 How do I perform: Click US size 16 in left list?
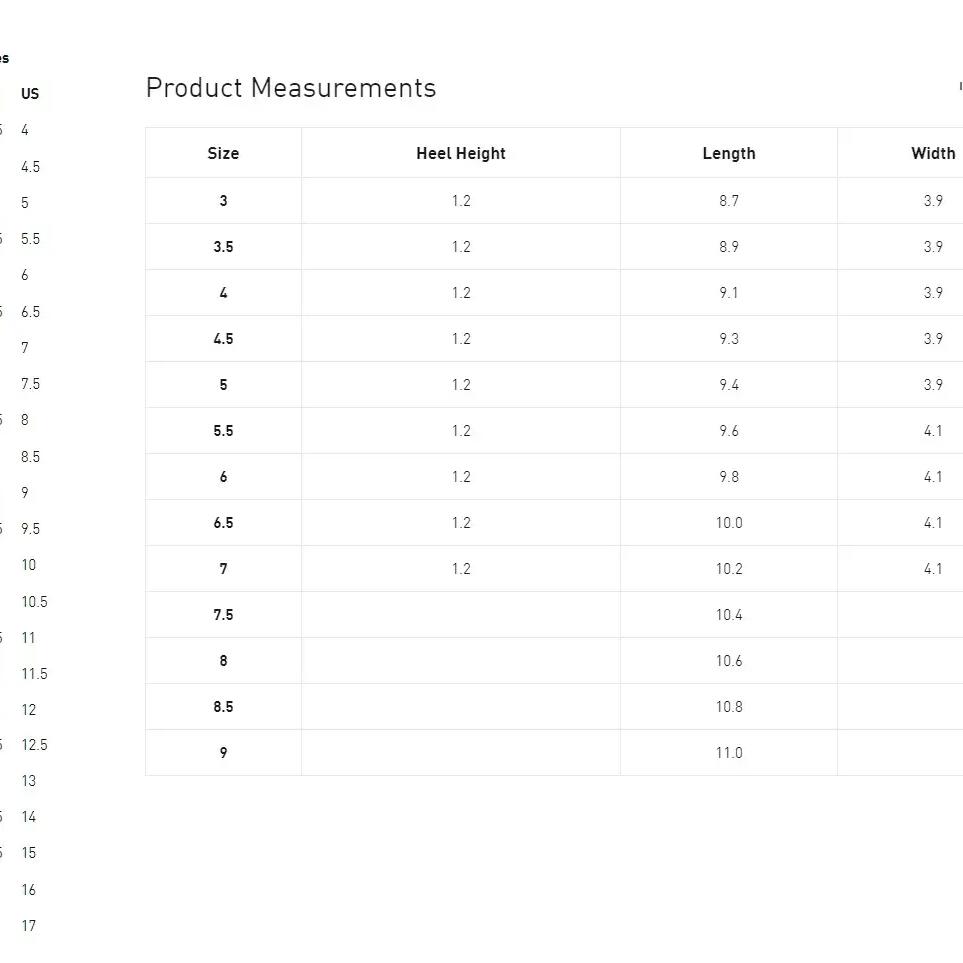pyautogui.click(x=29, y=889)
